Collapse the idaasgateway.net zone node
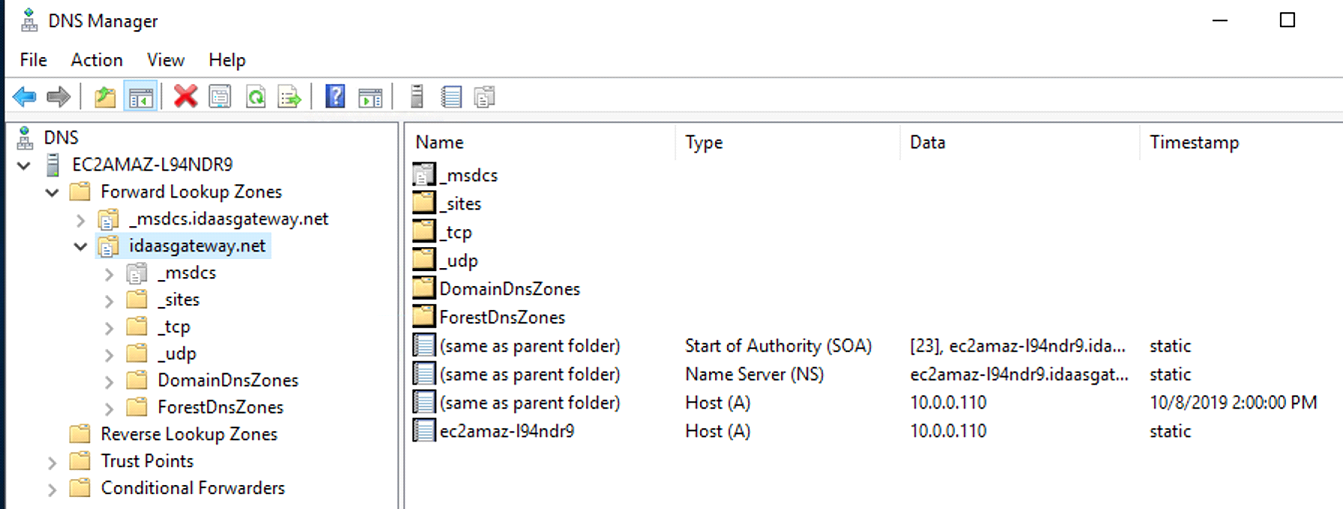The image size is (1344, 510). [81, 246]
